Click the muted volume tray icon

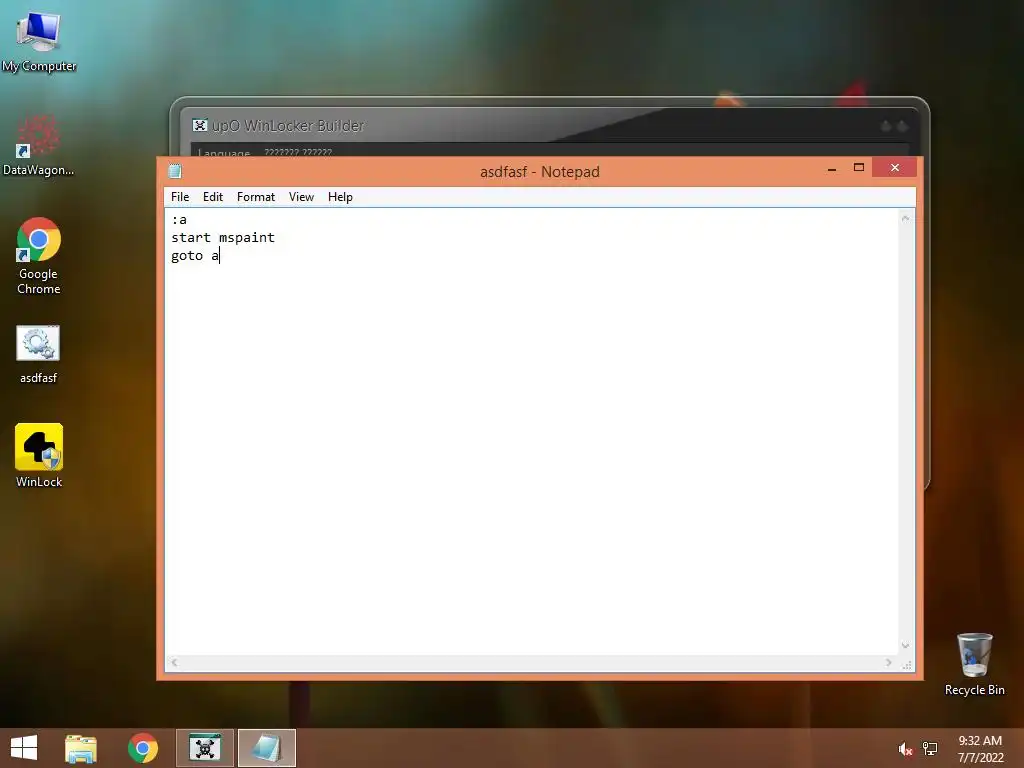[x=905, y=749]
